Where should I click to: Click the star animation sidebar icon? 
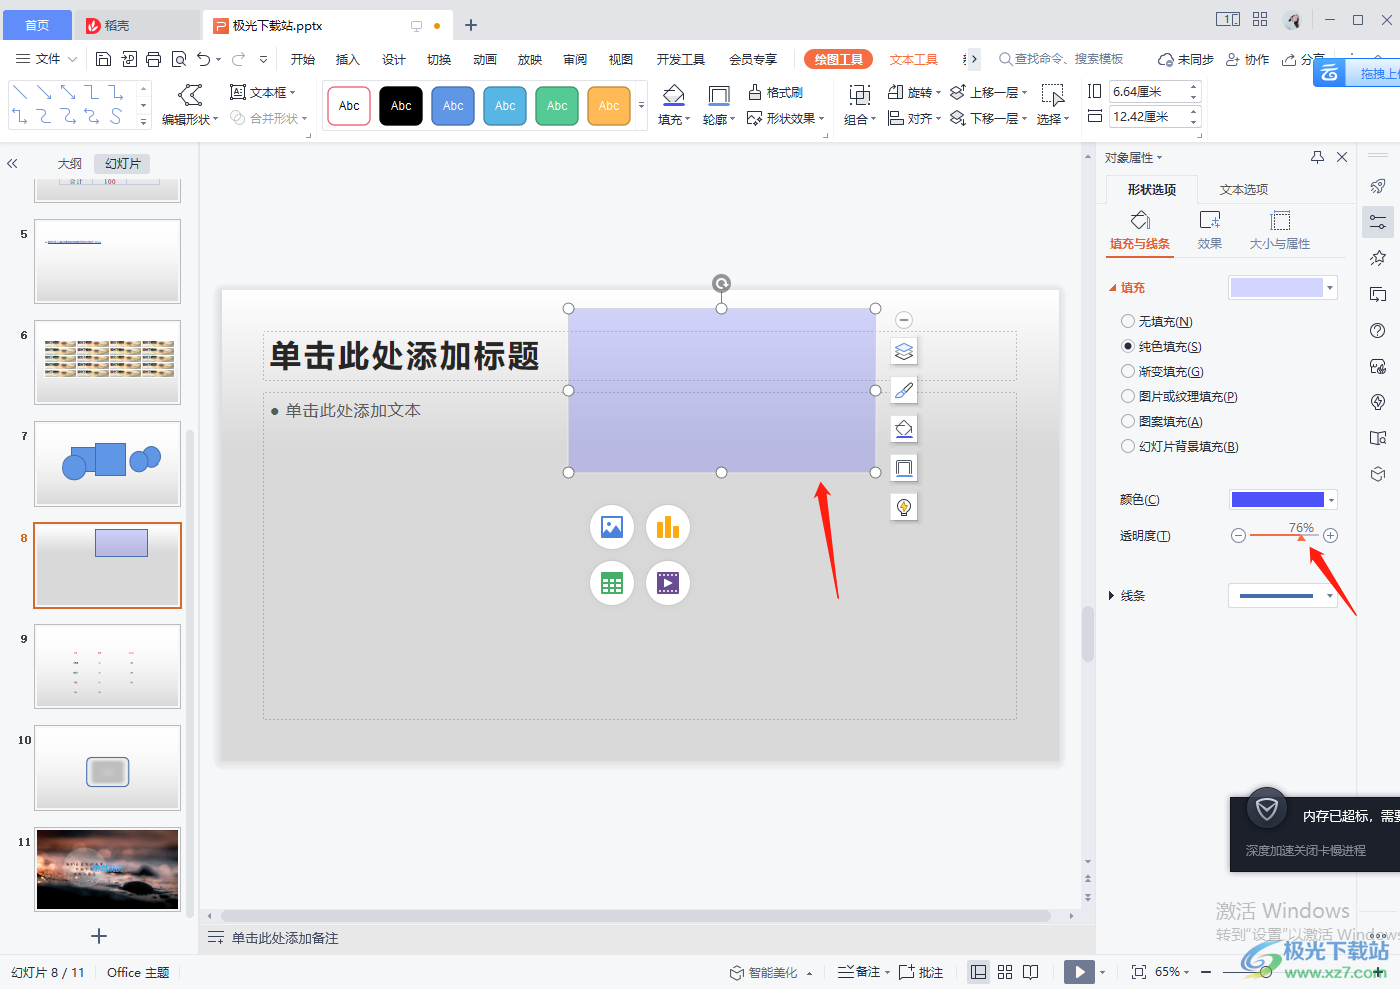(x=1378, y=258)
